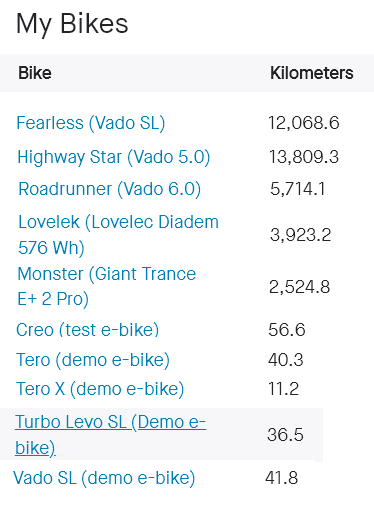
Task: Open Lovelek (Lovelec Diadem 576 Wh) link
Action: 118,235
